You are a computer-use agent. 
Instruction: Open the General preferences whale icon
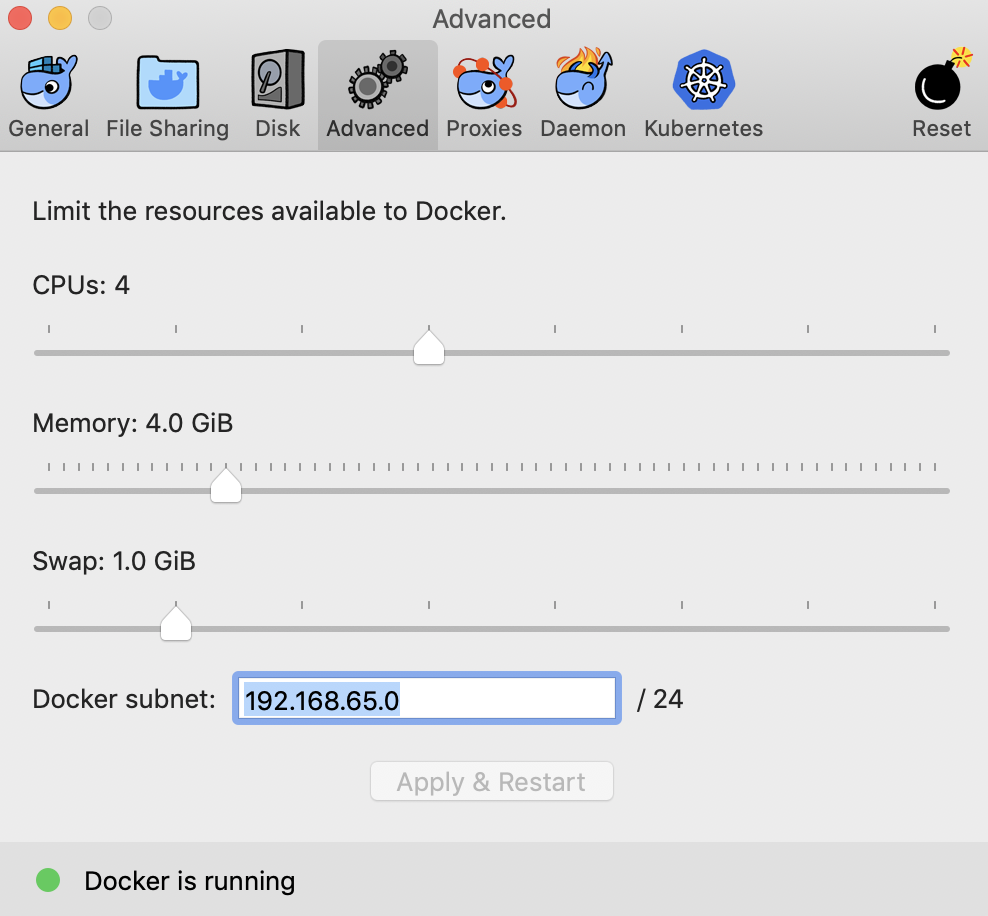49,82
